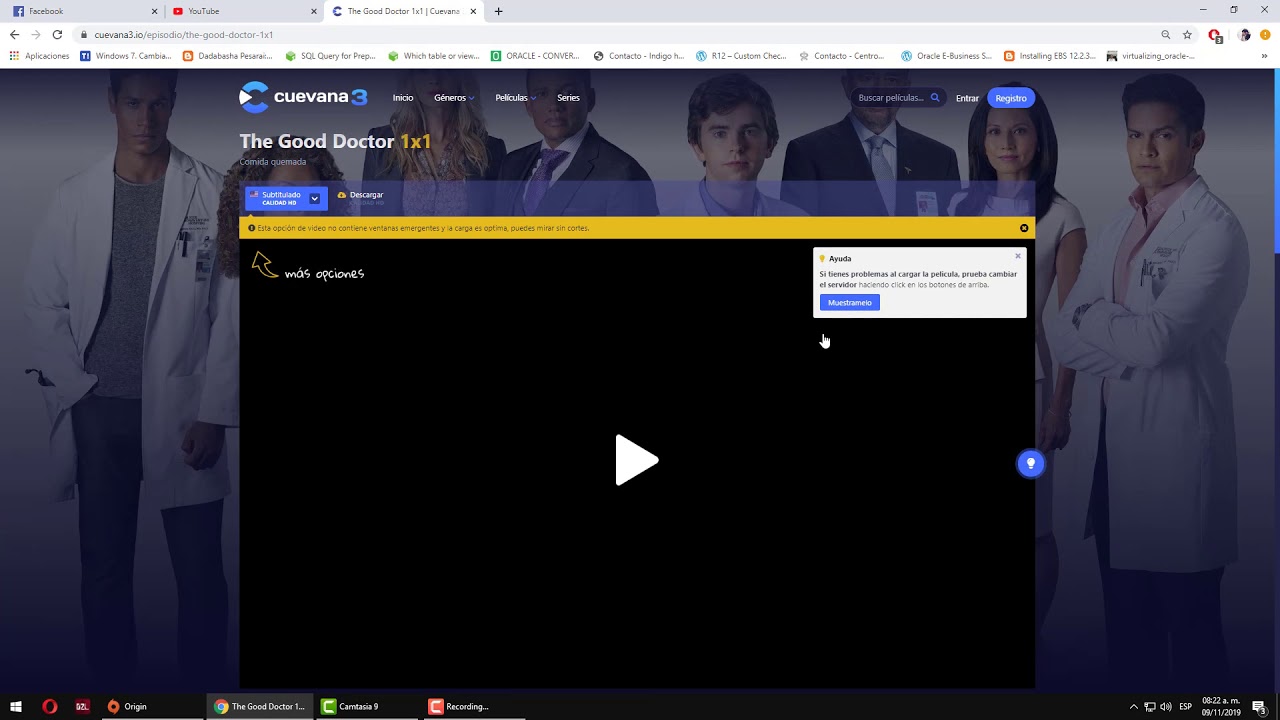Launch Opera from the taskbar
Screen dimensions: 1280x720
click(50, 706)
